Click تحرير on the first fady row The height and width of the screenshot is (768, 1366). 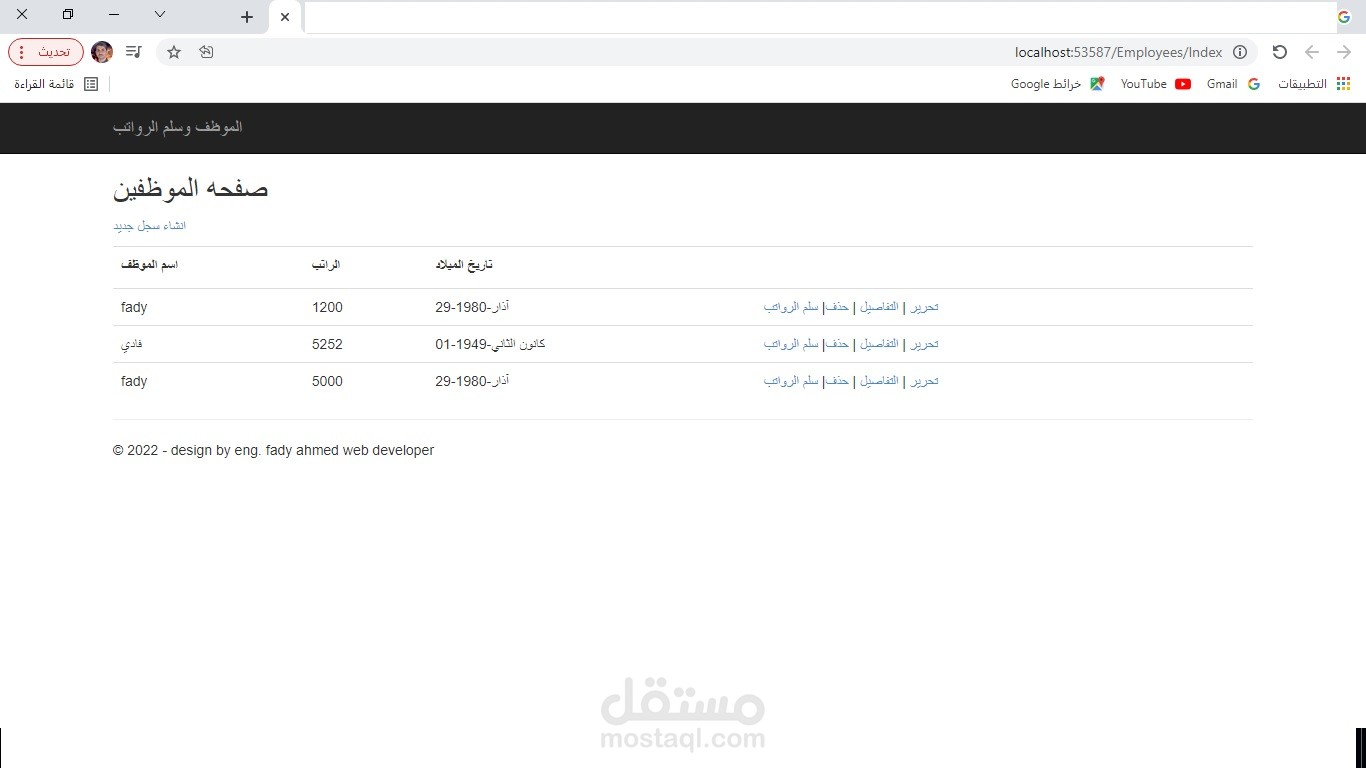point(924,307)
